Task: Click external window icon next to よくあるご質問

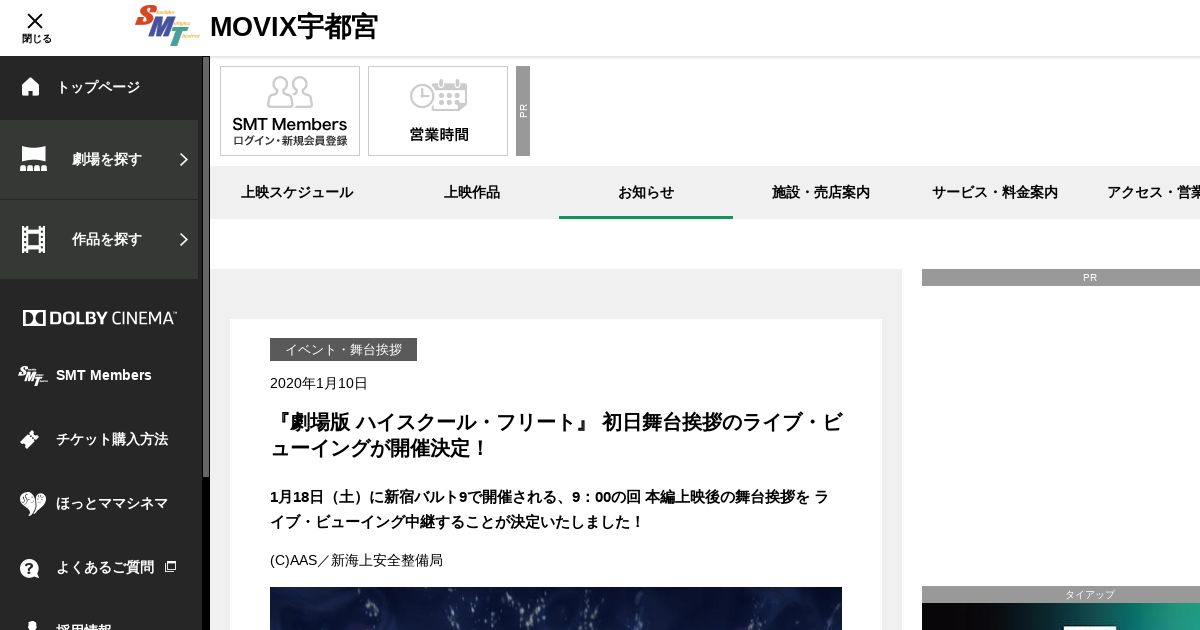Action: click(x=170, y=566)
